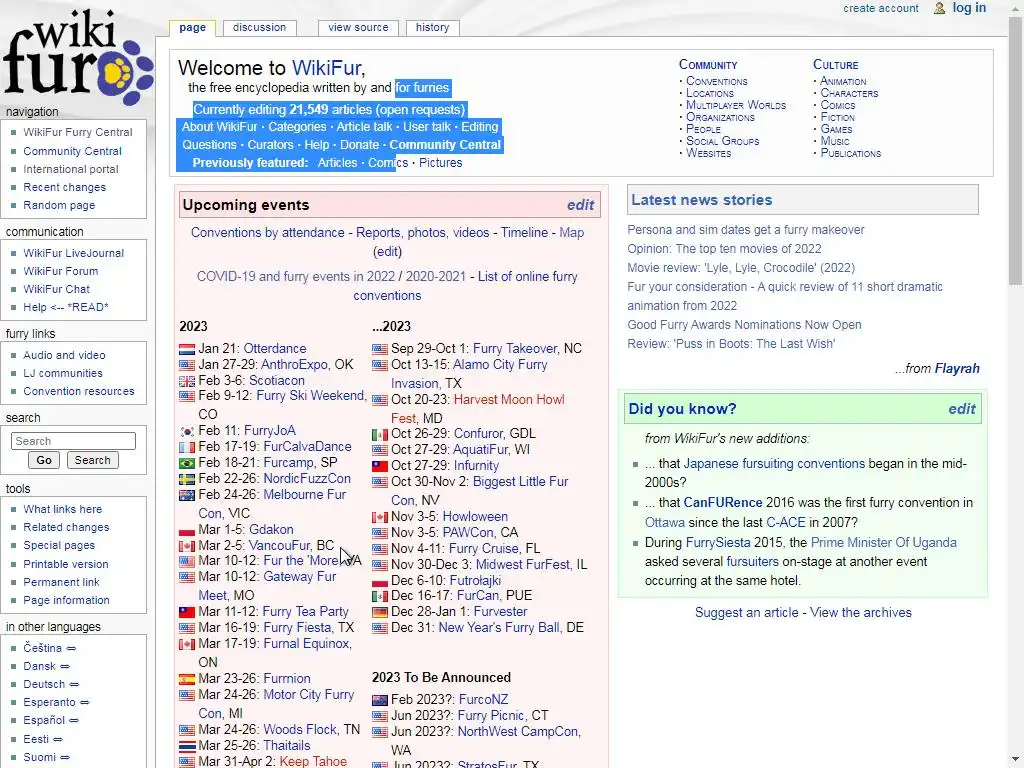The image size is (1024, 768).
Task: Click the user icon beside log in
Action: pos(939,8)
